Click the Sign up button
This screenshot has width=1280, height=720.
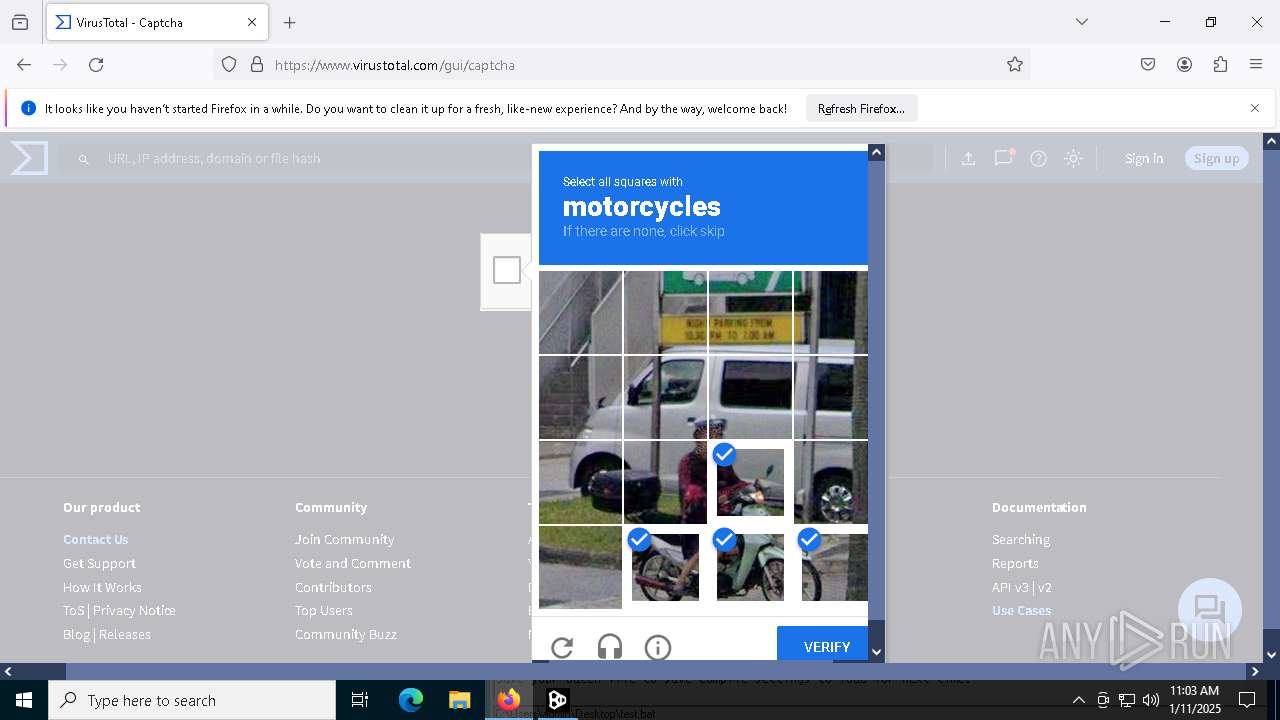click(1216, 158)
